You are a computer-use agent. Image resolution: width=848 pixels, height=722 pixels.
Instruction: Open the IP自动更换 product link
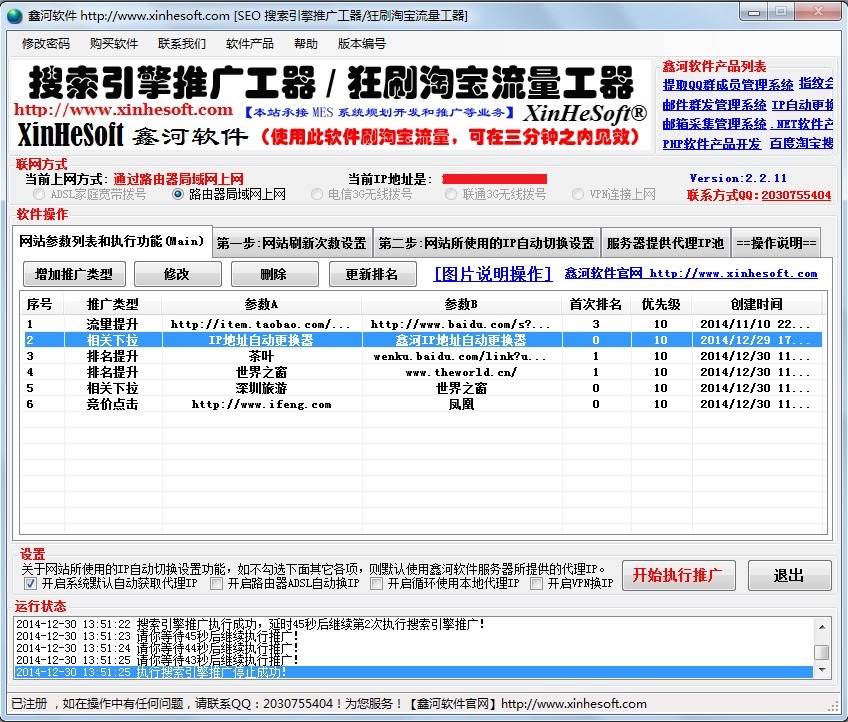[803, 105]
